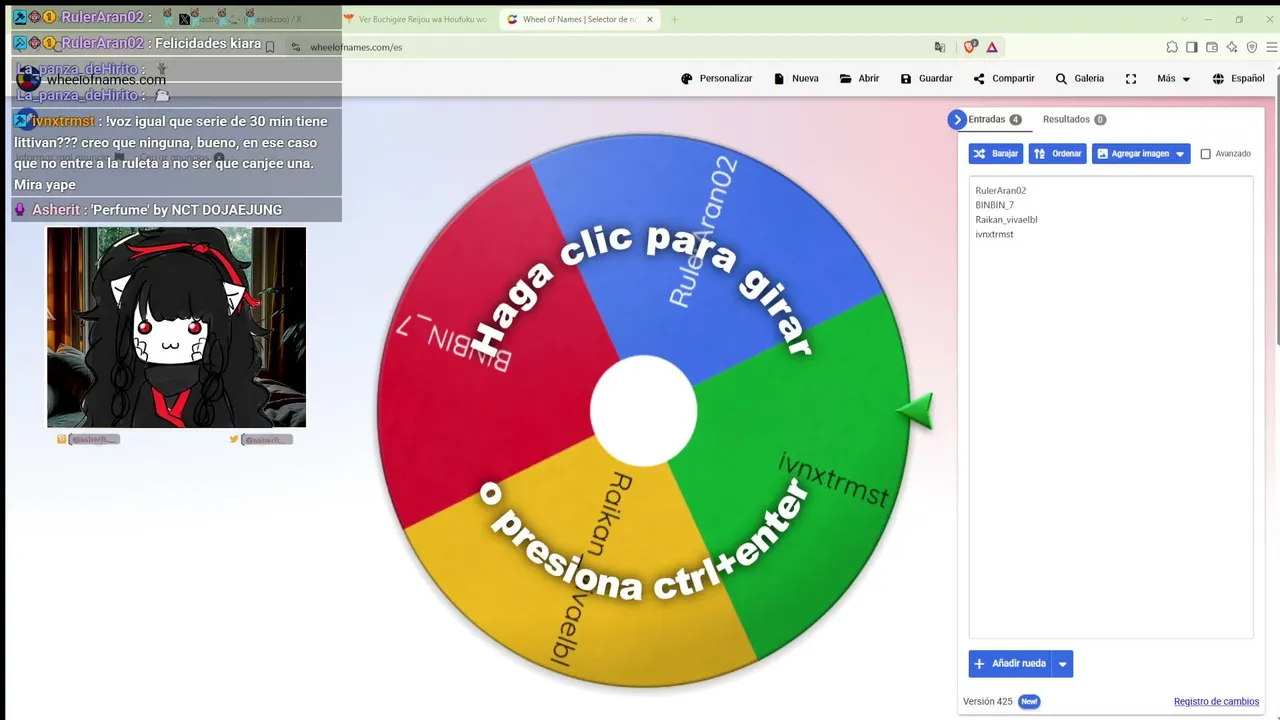Open the Galeria search

tap(1080, 78)
